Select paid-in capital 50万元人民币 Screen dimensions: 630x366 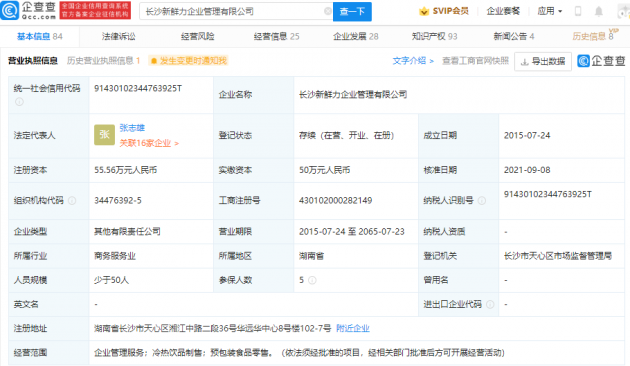324,170
